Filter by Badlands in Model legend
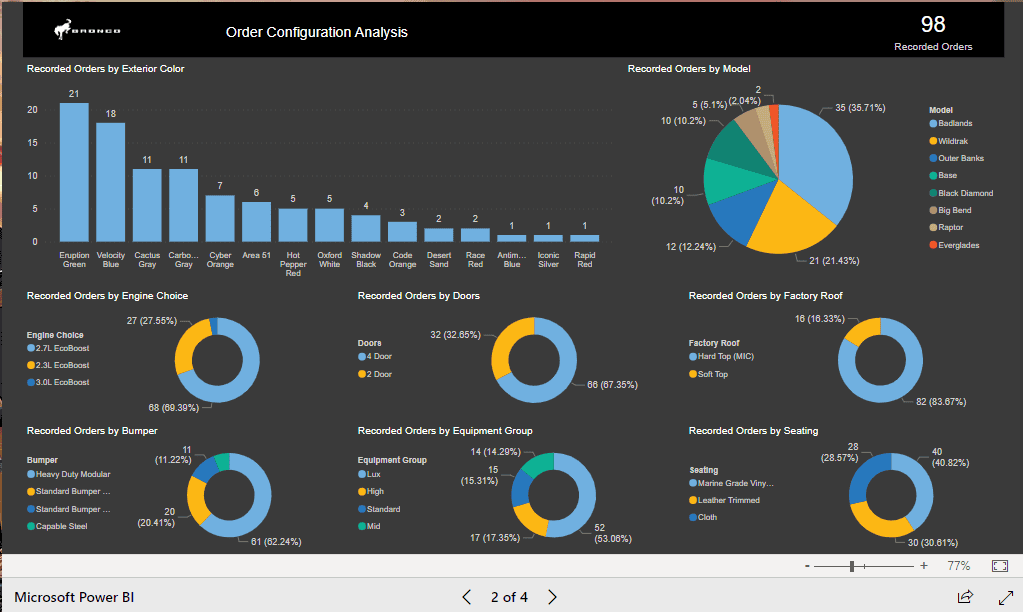This screenshot has height=612, width=1023. pyautogui.click(x=951, y=123)
